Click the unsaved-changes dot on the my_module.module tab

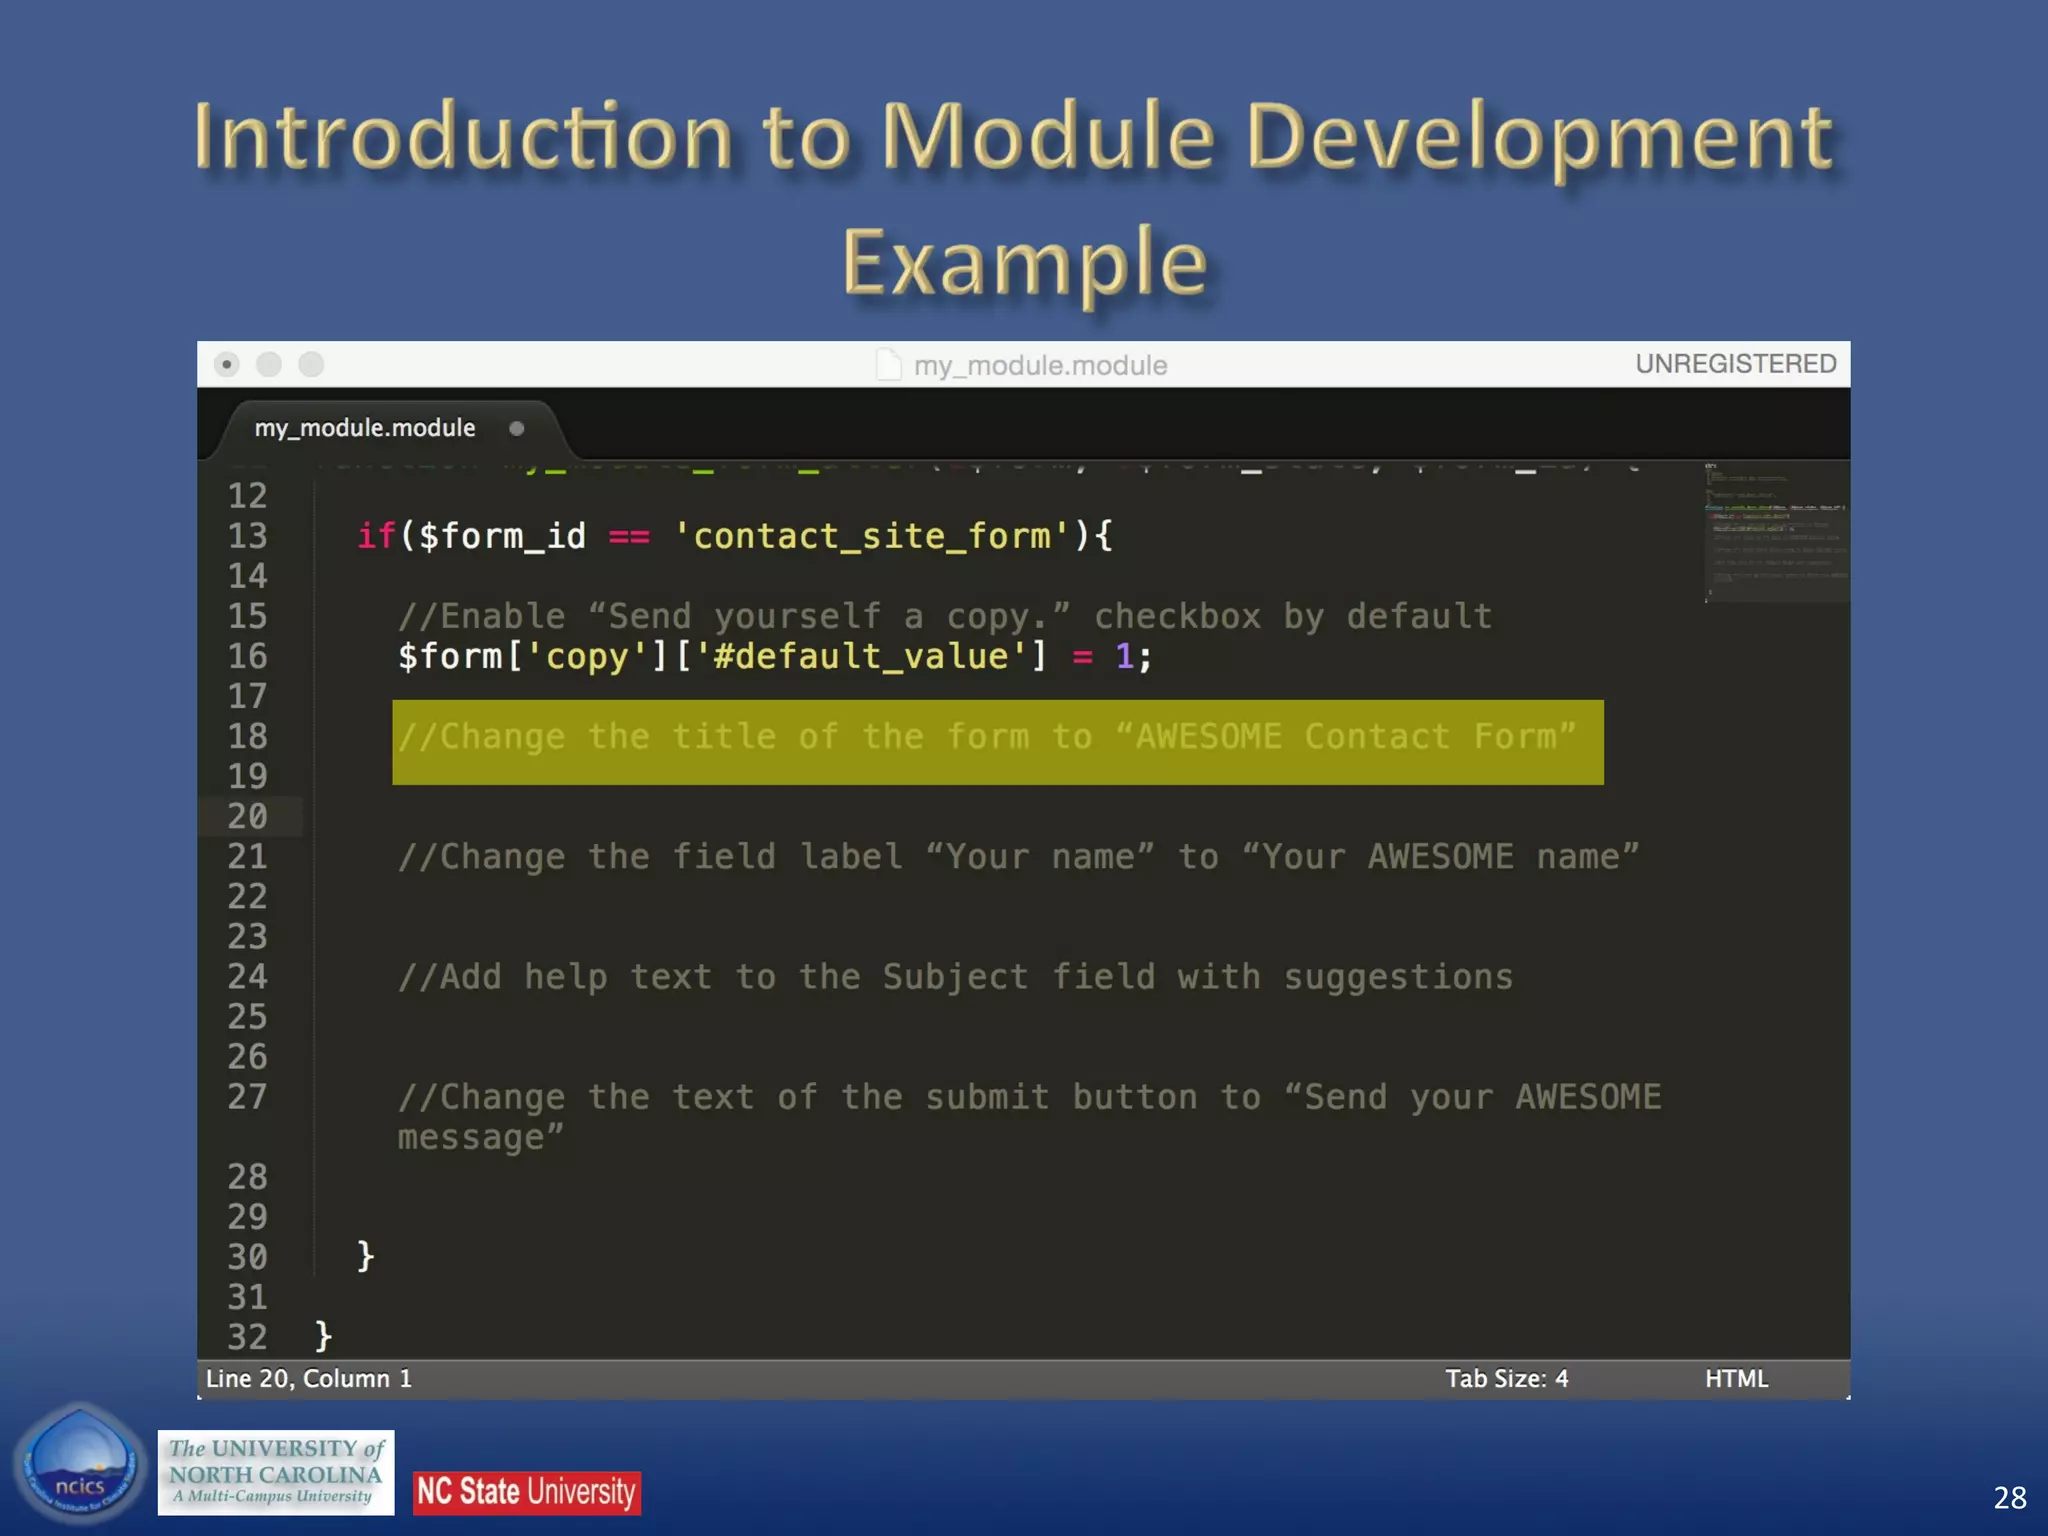pos(517,429)
